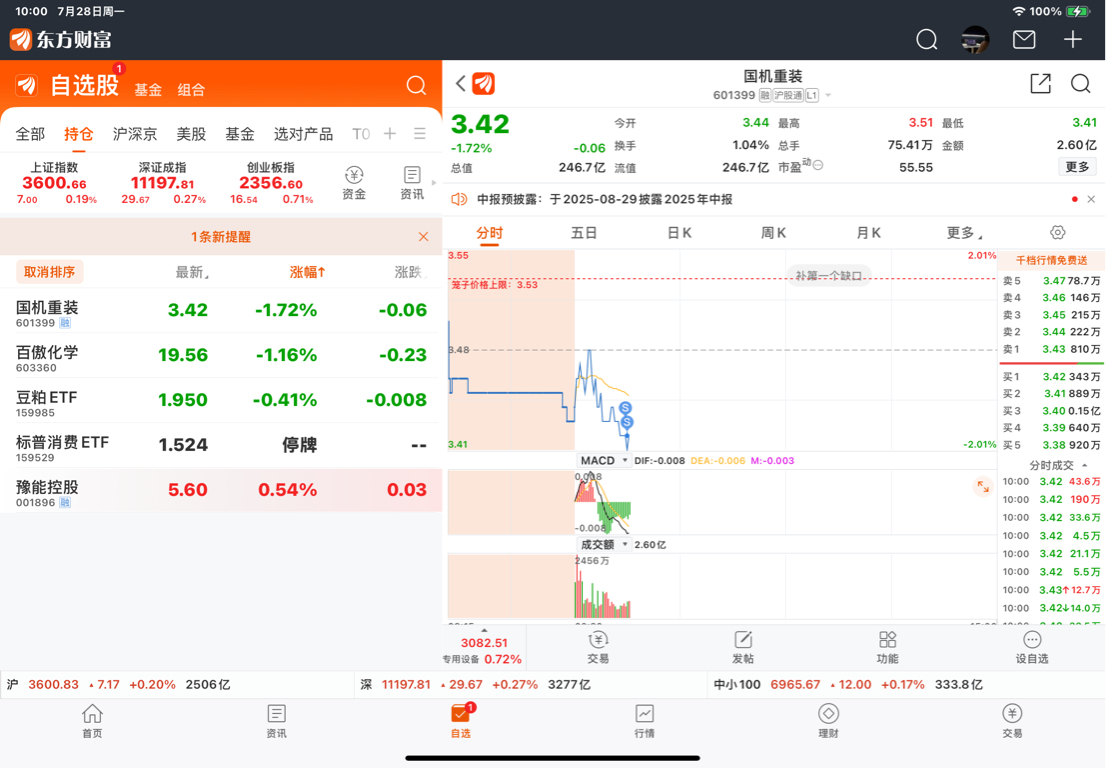Sort watchlist by 最新 price
This screenshot has width=1106, height=768.
pyautogui.click(x=191, y=272)
